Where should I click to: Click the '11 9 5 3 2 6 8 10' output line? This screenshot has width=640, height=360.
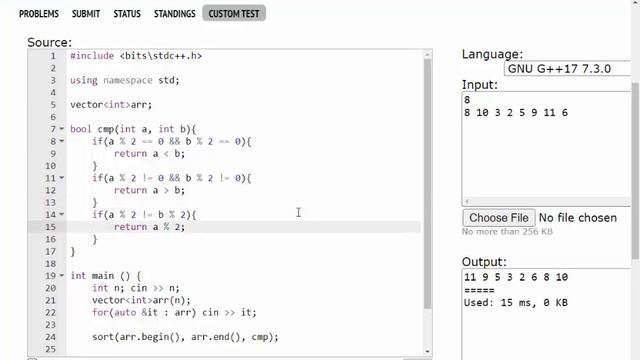pyautogui.click(x=516, y=277)
